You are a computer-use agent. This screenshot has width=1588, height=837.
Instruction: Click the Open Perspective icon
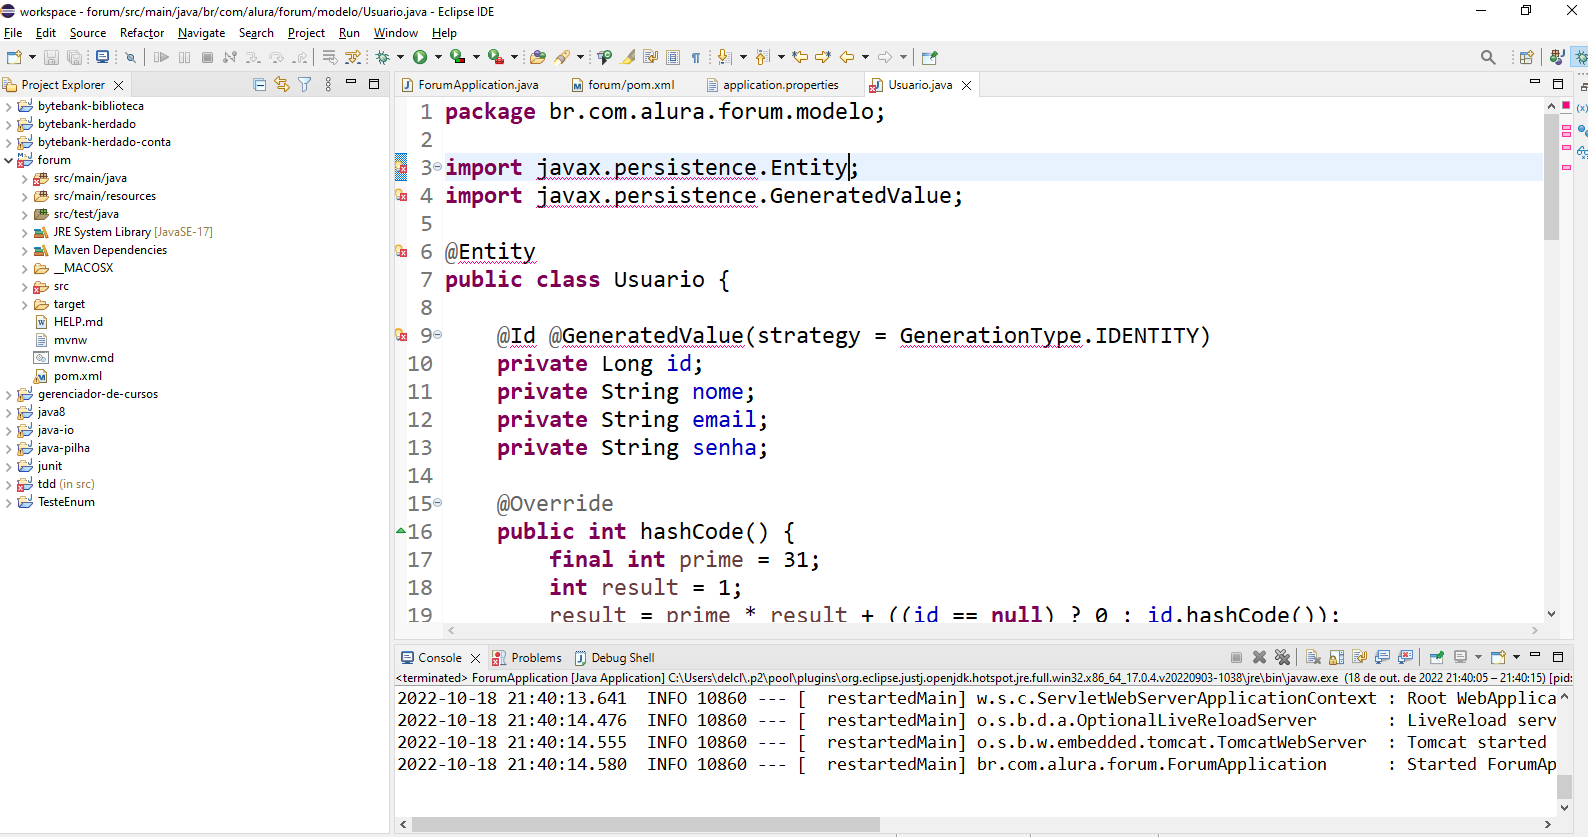coord(1527,58)
